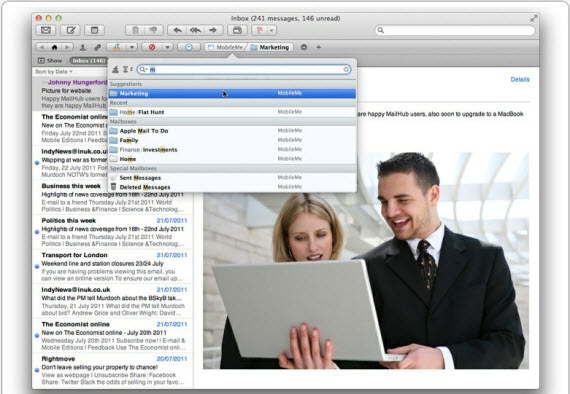Click the Details link in message header

[520, 79]
